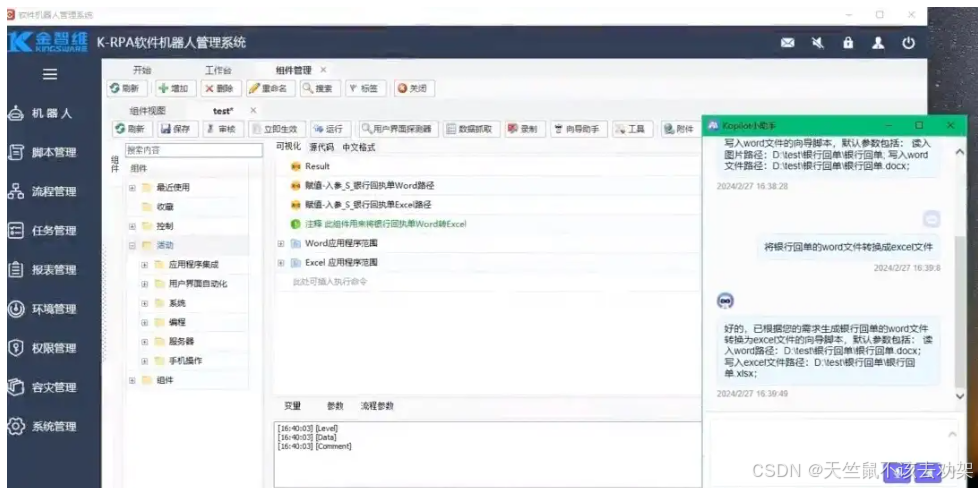Toggle the hamburger menu in the sidebar
Screen dimensions: 978x488
pyautogui.click(x=50, y=74)
